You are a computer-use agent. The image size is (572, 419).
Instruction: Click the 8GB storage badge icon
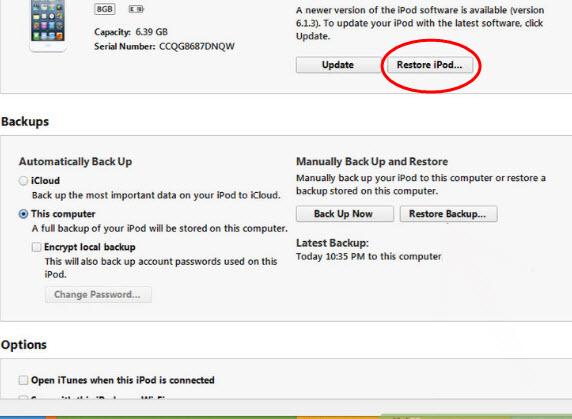click(105, 9)
